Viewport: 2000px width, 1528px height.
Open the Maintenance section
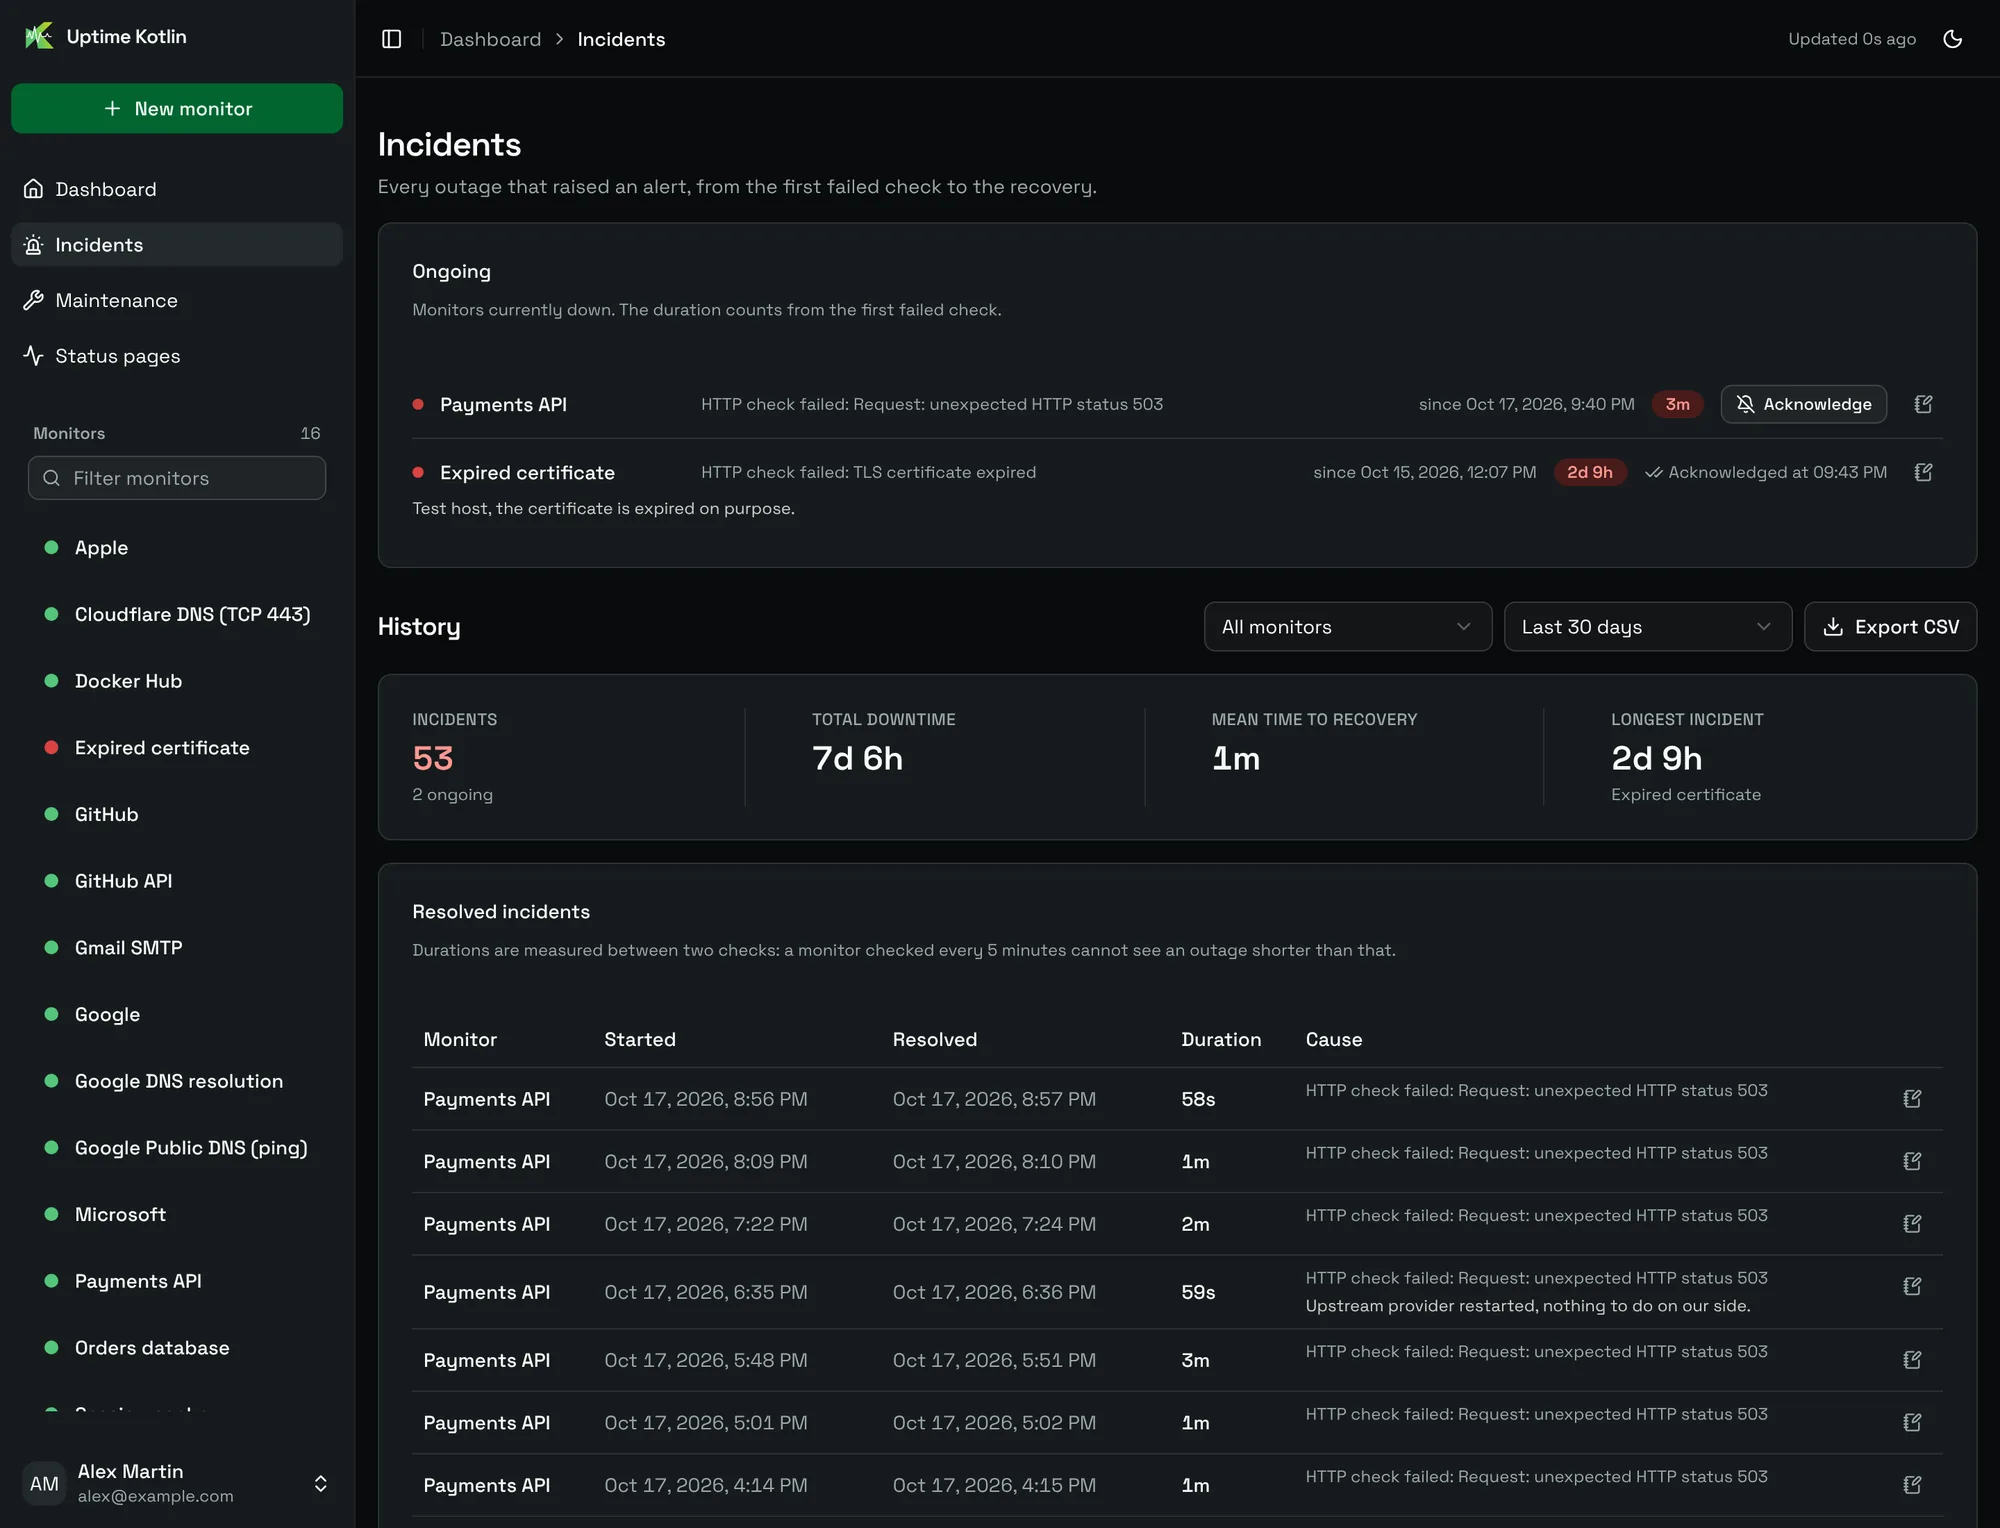coord(177,300)
